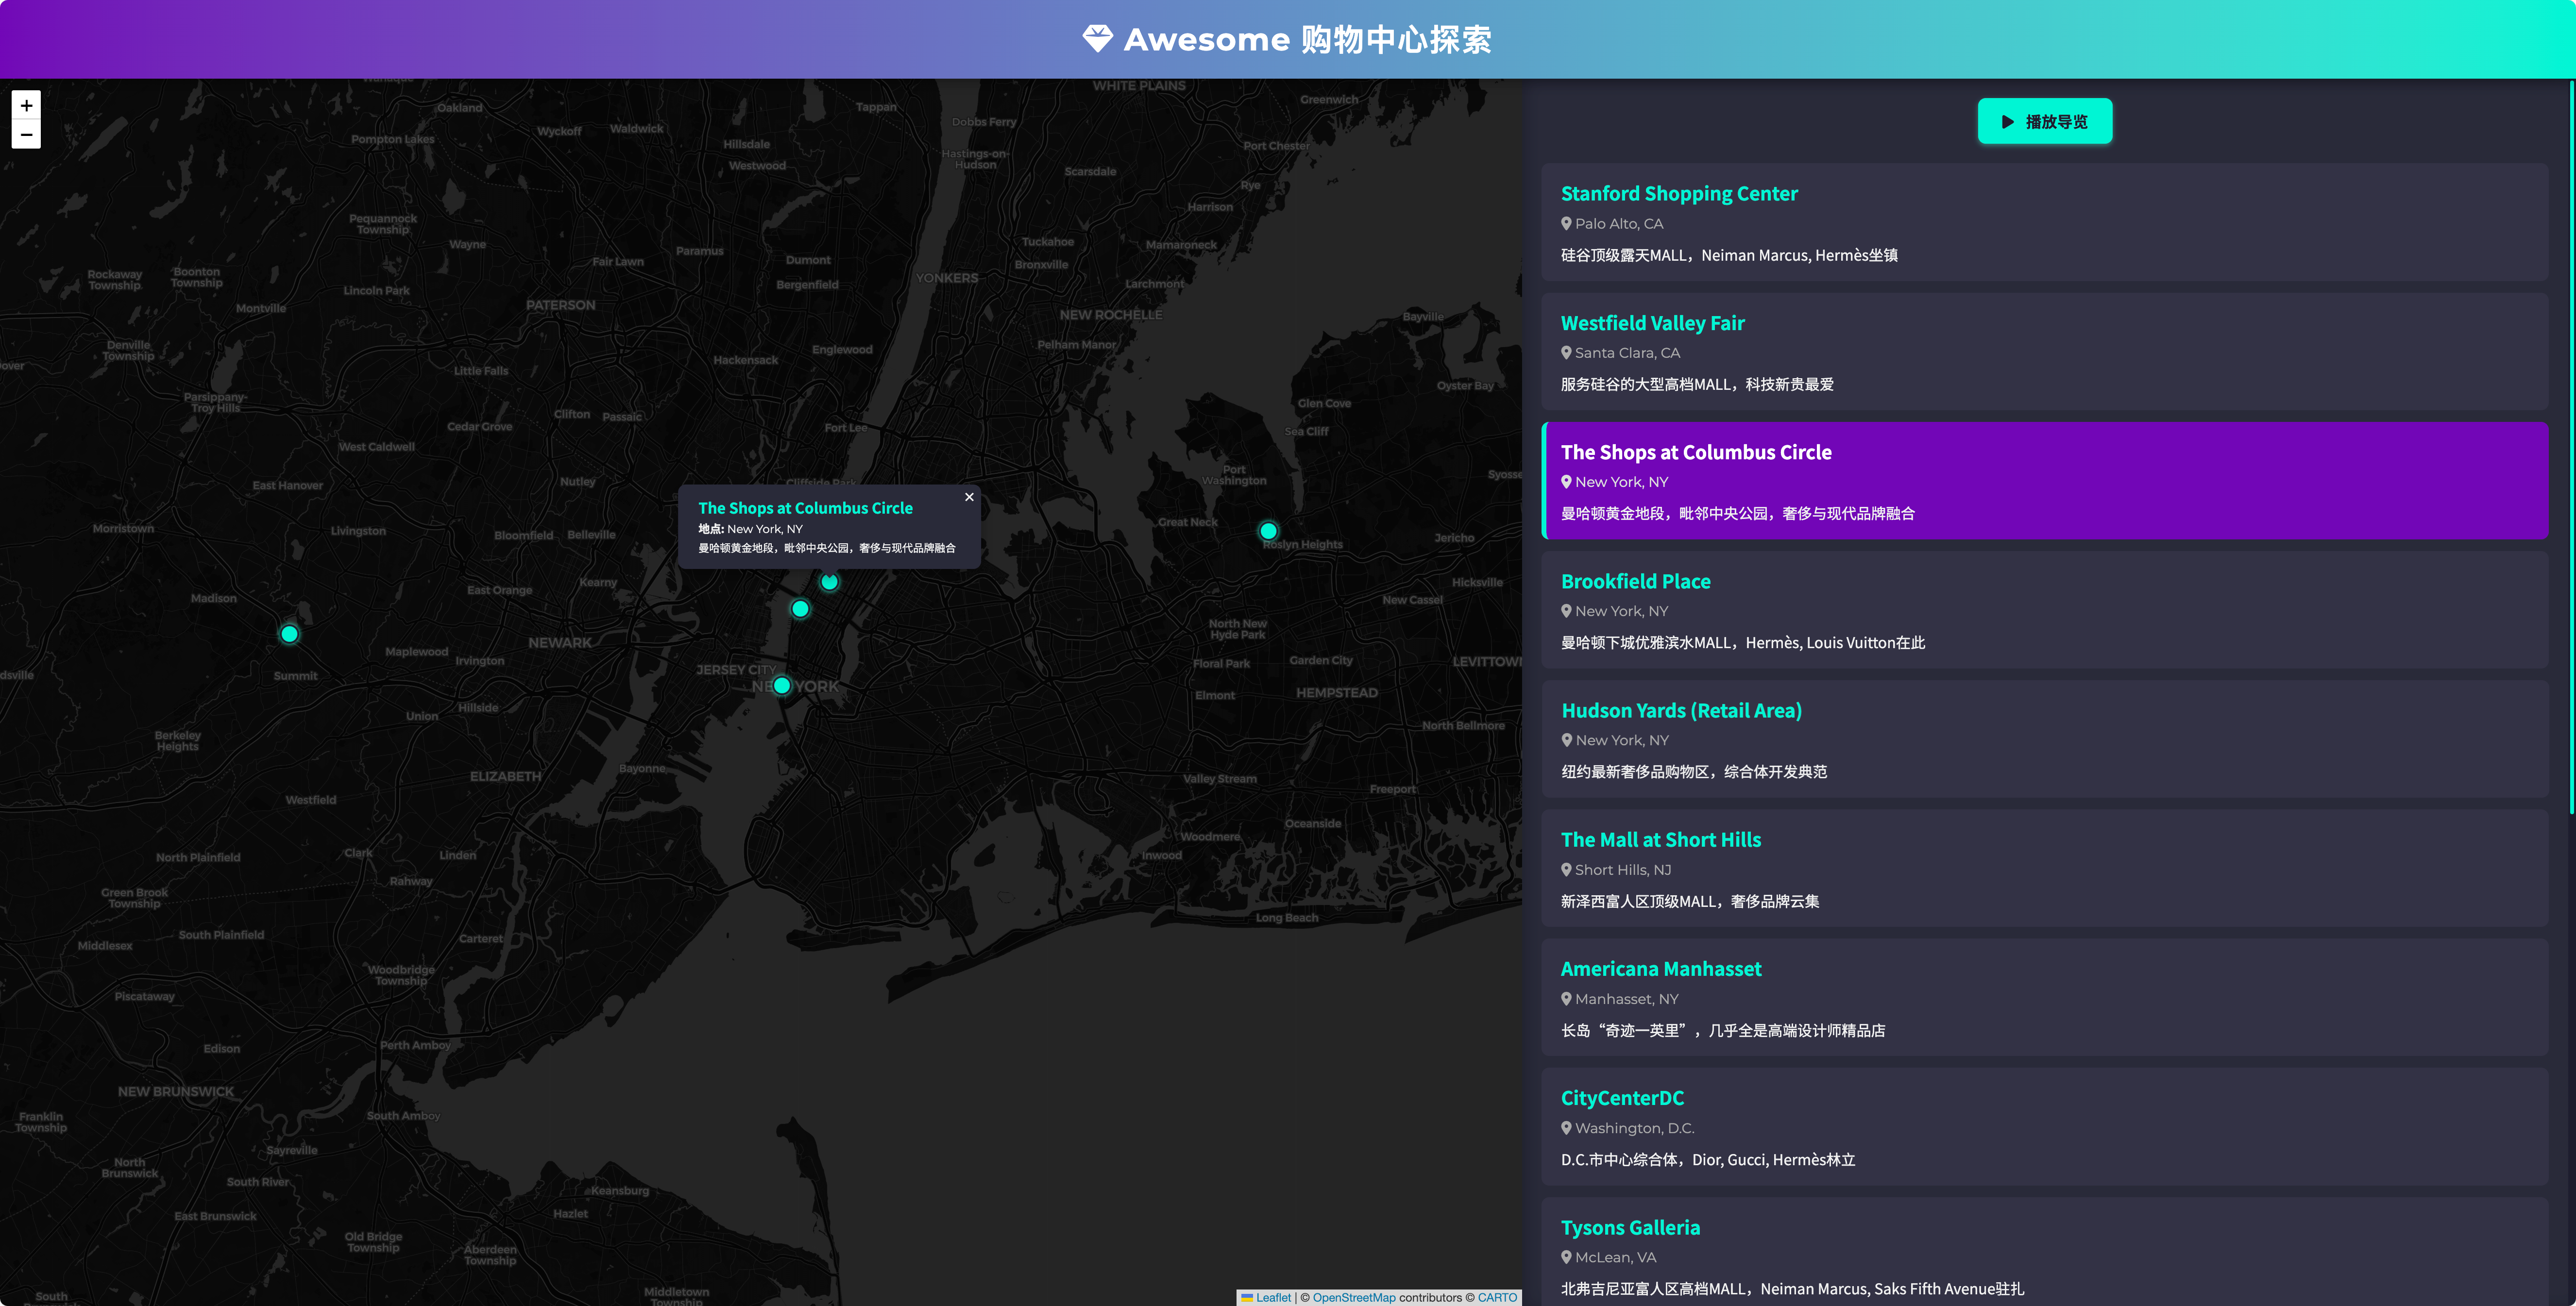
Task: Select the highlighted Shops at Columbus Circle card
Action: (x=2044, y=481)
